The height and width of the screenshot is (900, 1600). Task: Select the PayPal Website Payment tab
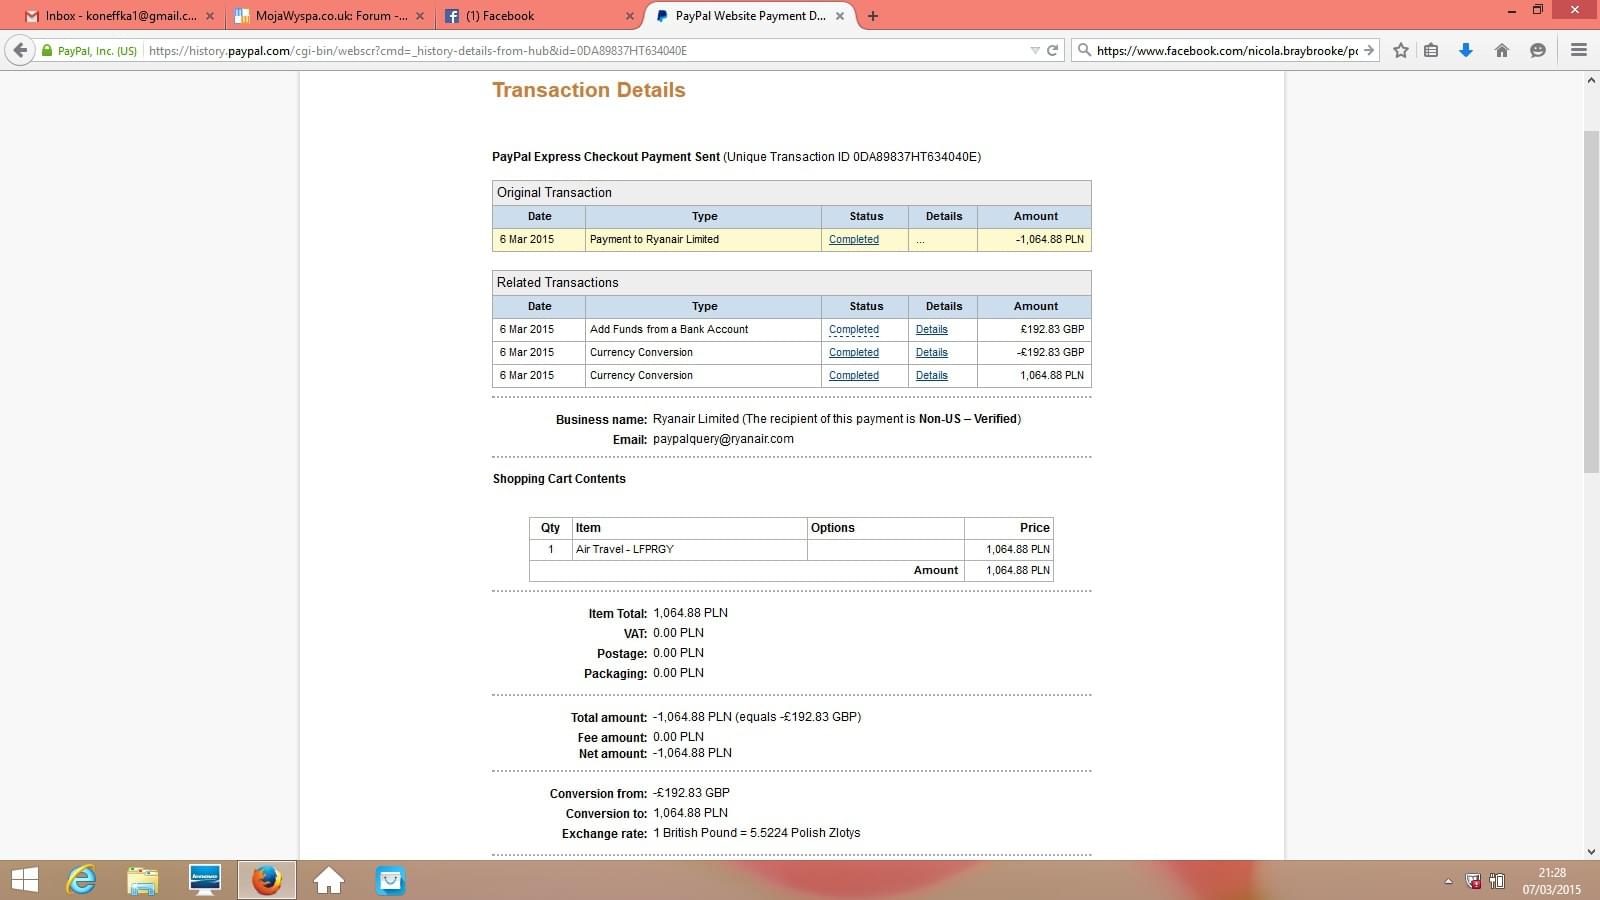point(749,16)
